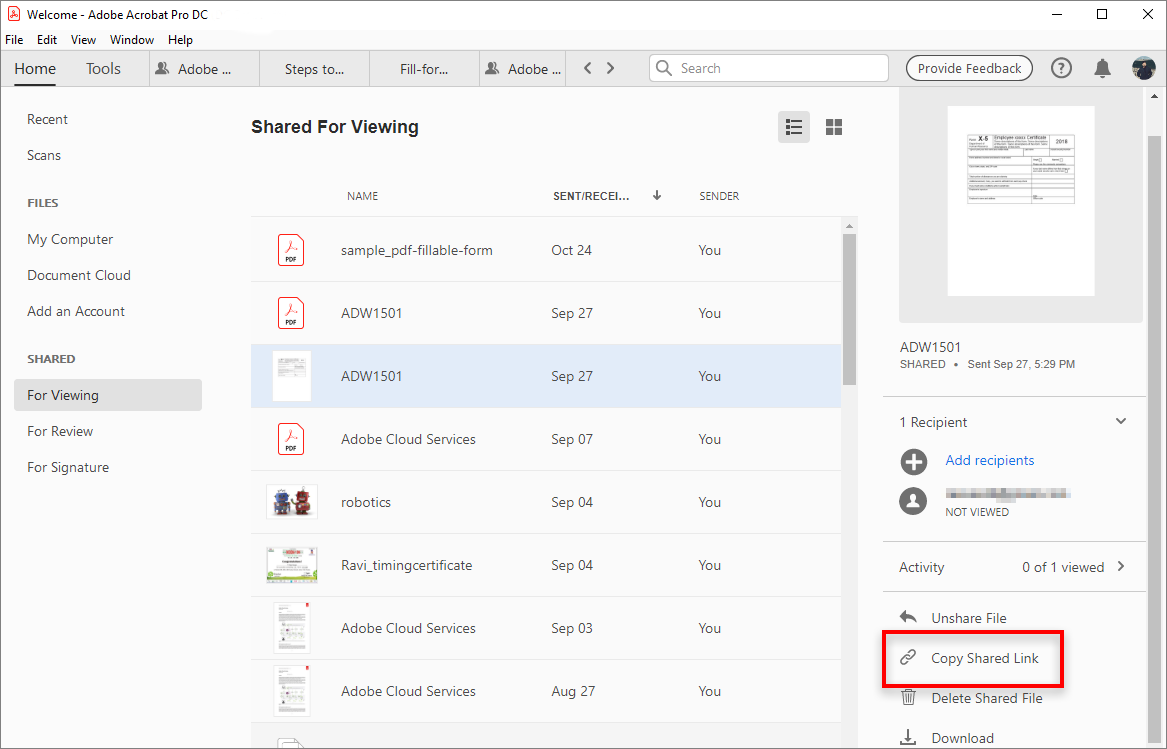
Task: Click the Download icon
Action: [x=908, y=738]
